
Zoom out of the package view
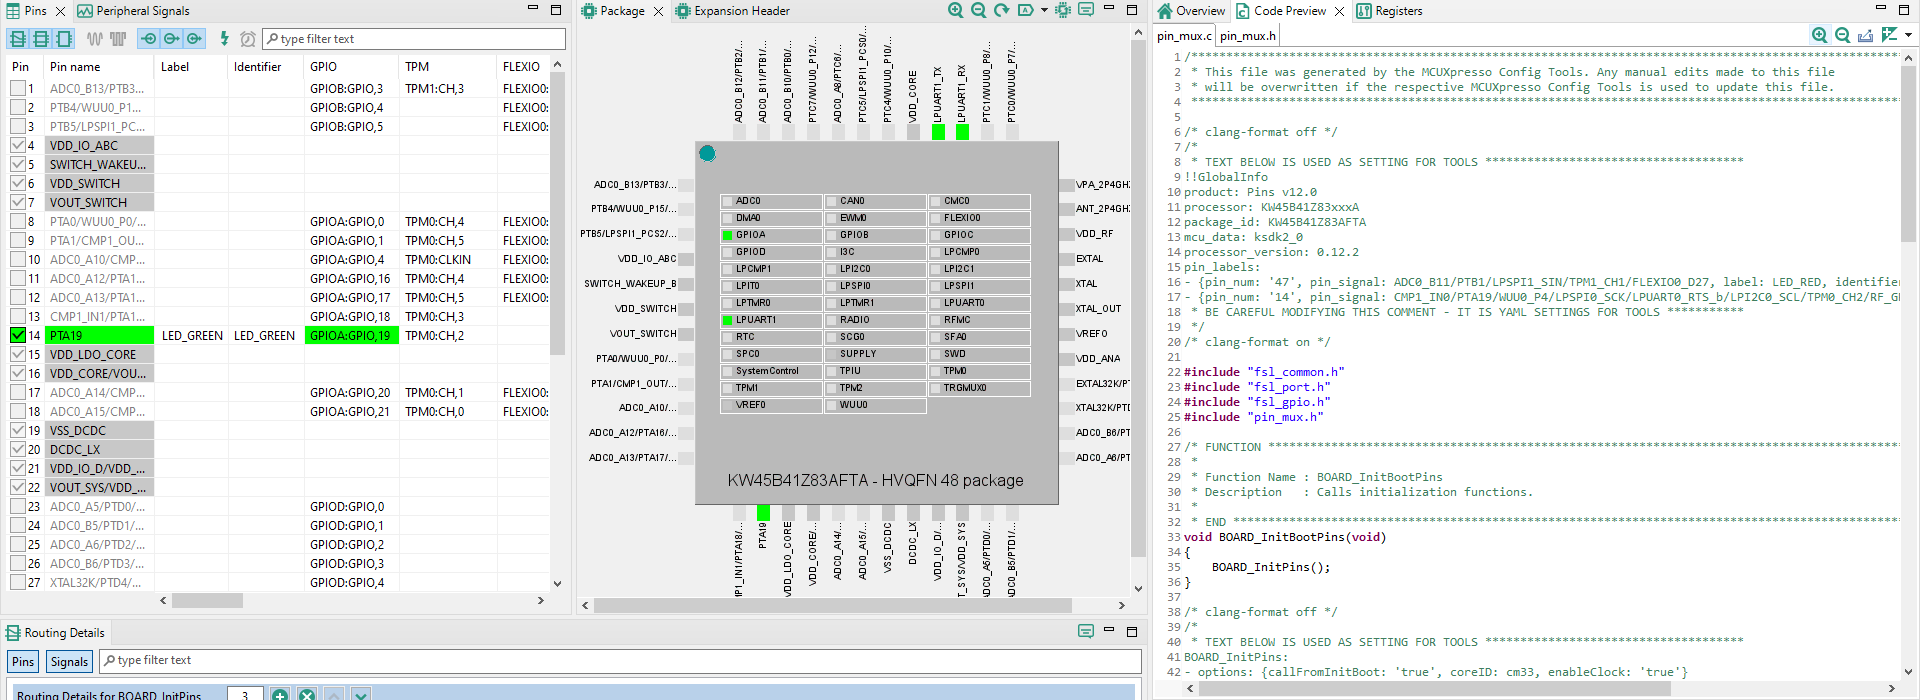click(978, 11)
